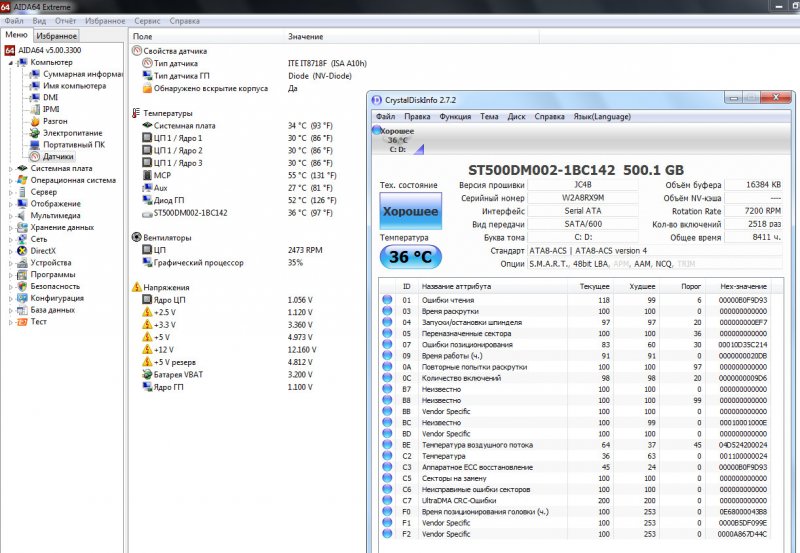
Task: Expand the Системная плата tree node
Action: [11, 168]
